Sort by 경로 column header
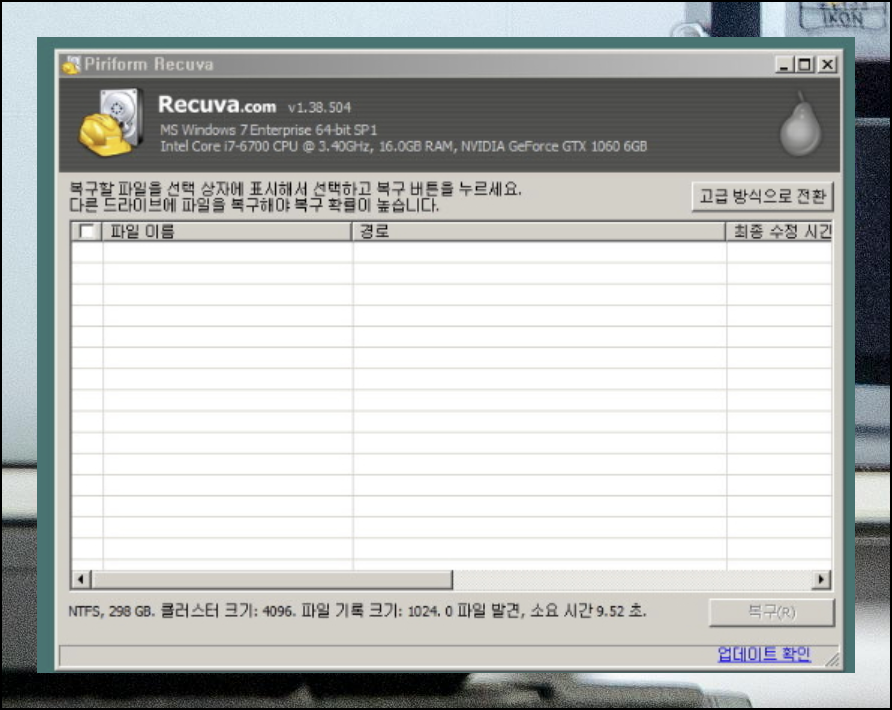Viewport: 892px width, 710px height. [x=539, y=232]
